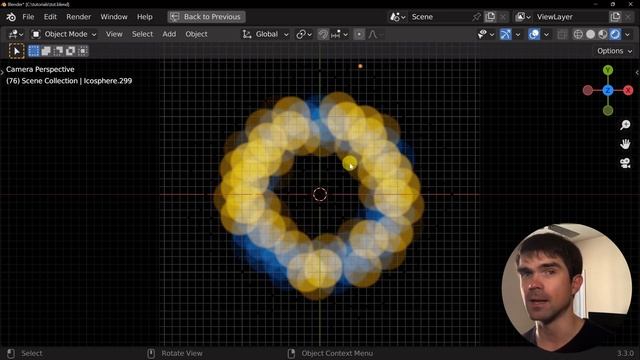This screenshot has width=640, height=360.
Task: Open the Global transform orientation dropdown
Action: coord(265,34)
